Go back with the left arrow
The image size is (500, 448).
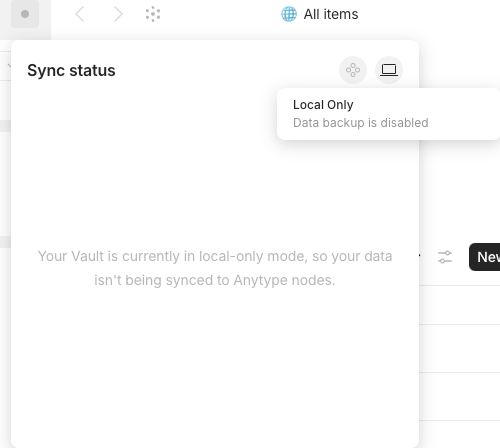pos(80,14)
